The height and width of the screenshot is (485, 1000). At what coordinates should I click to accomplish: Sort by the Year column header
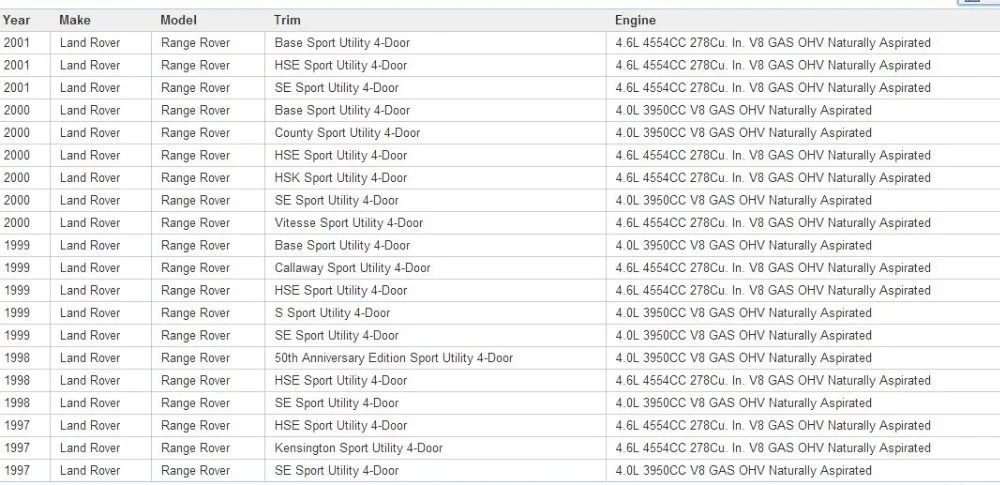click(16, 20)
